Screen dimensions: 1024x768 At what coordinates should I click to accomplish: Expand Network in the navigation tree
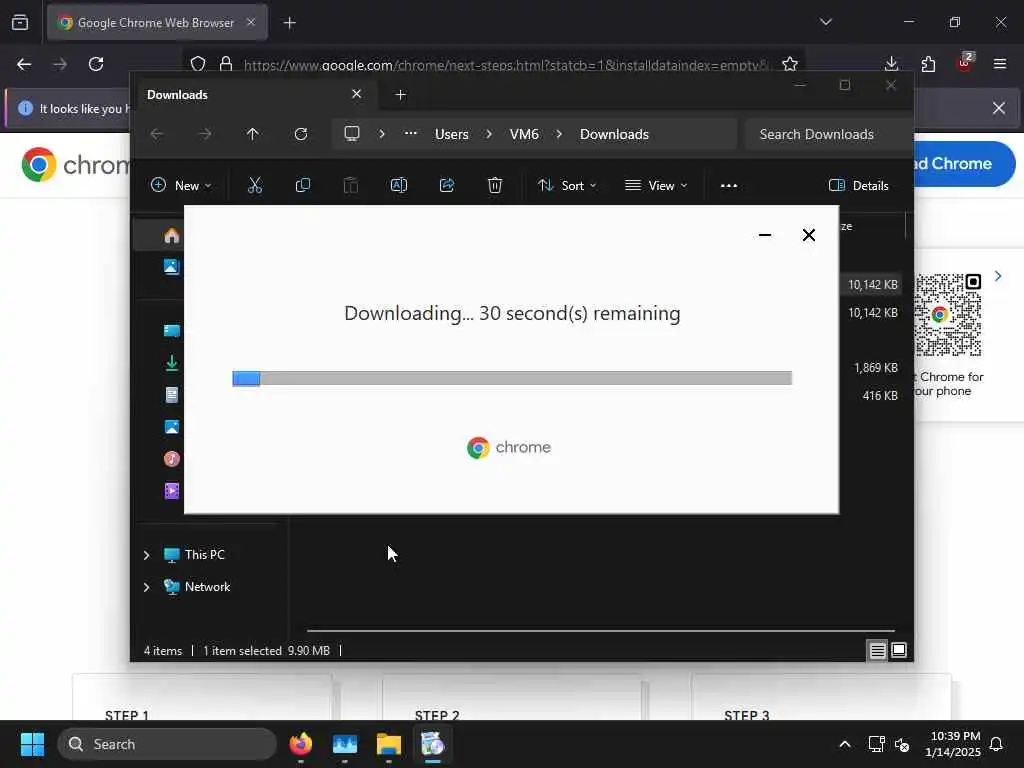[147, 587]
